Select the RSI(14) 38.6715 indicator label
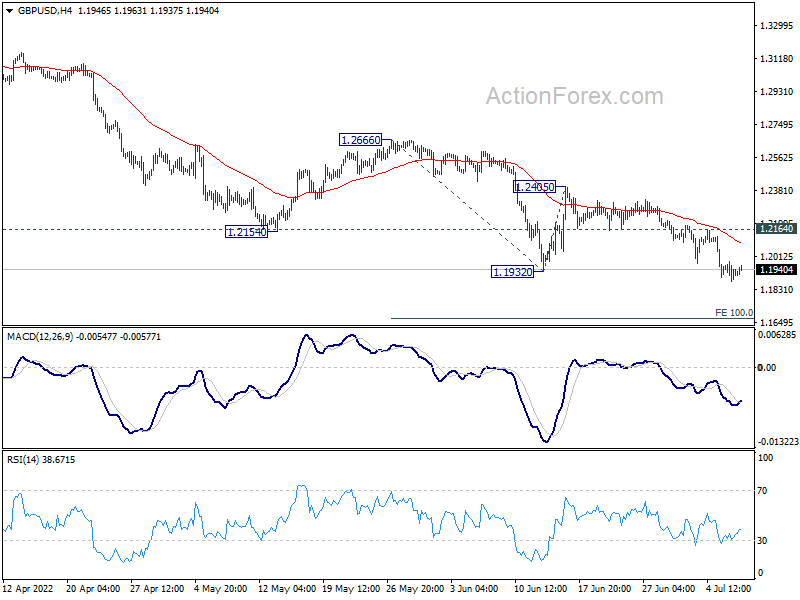The width and height of the screenshot is (800, 600). (x=41, y=460)
